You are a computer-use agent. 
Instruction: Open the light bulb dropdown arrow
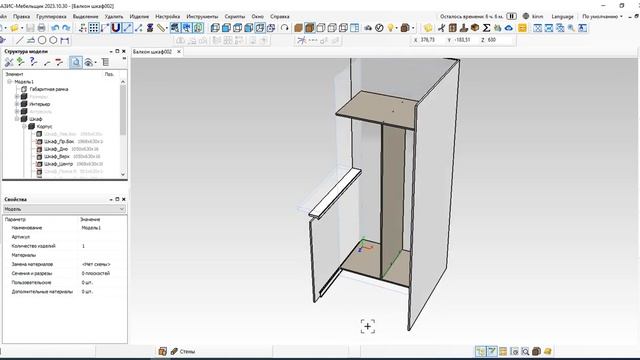(x=396, y=28)
